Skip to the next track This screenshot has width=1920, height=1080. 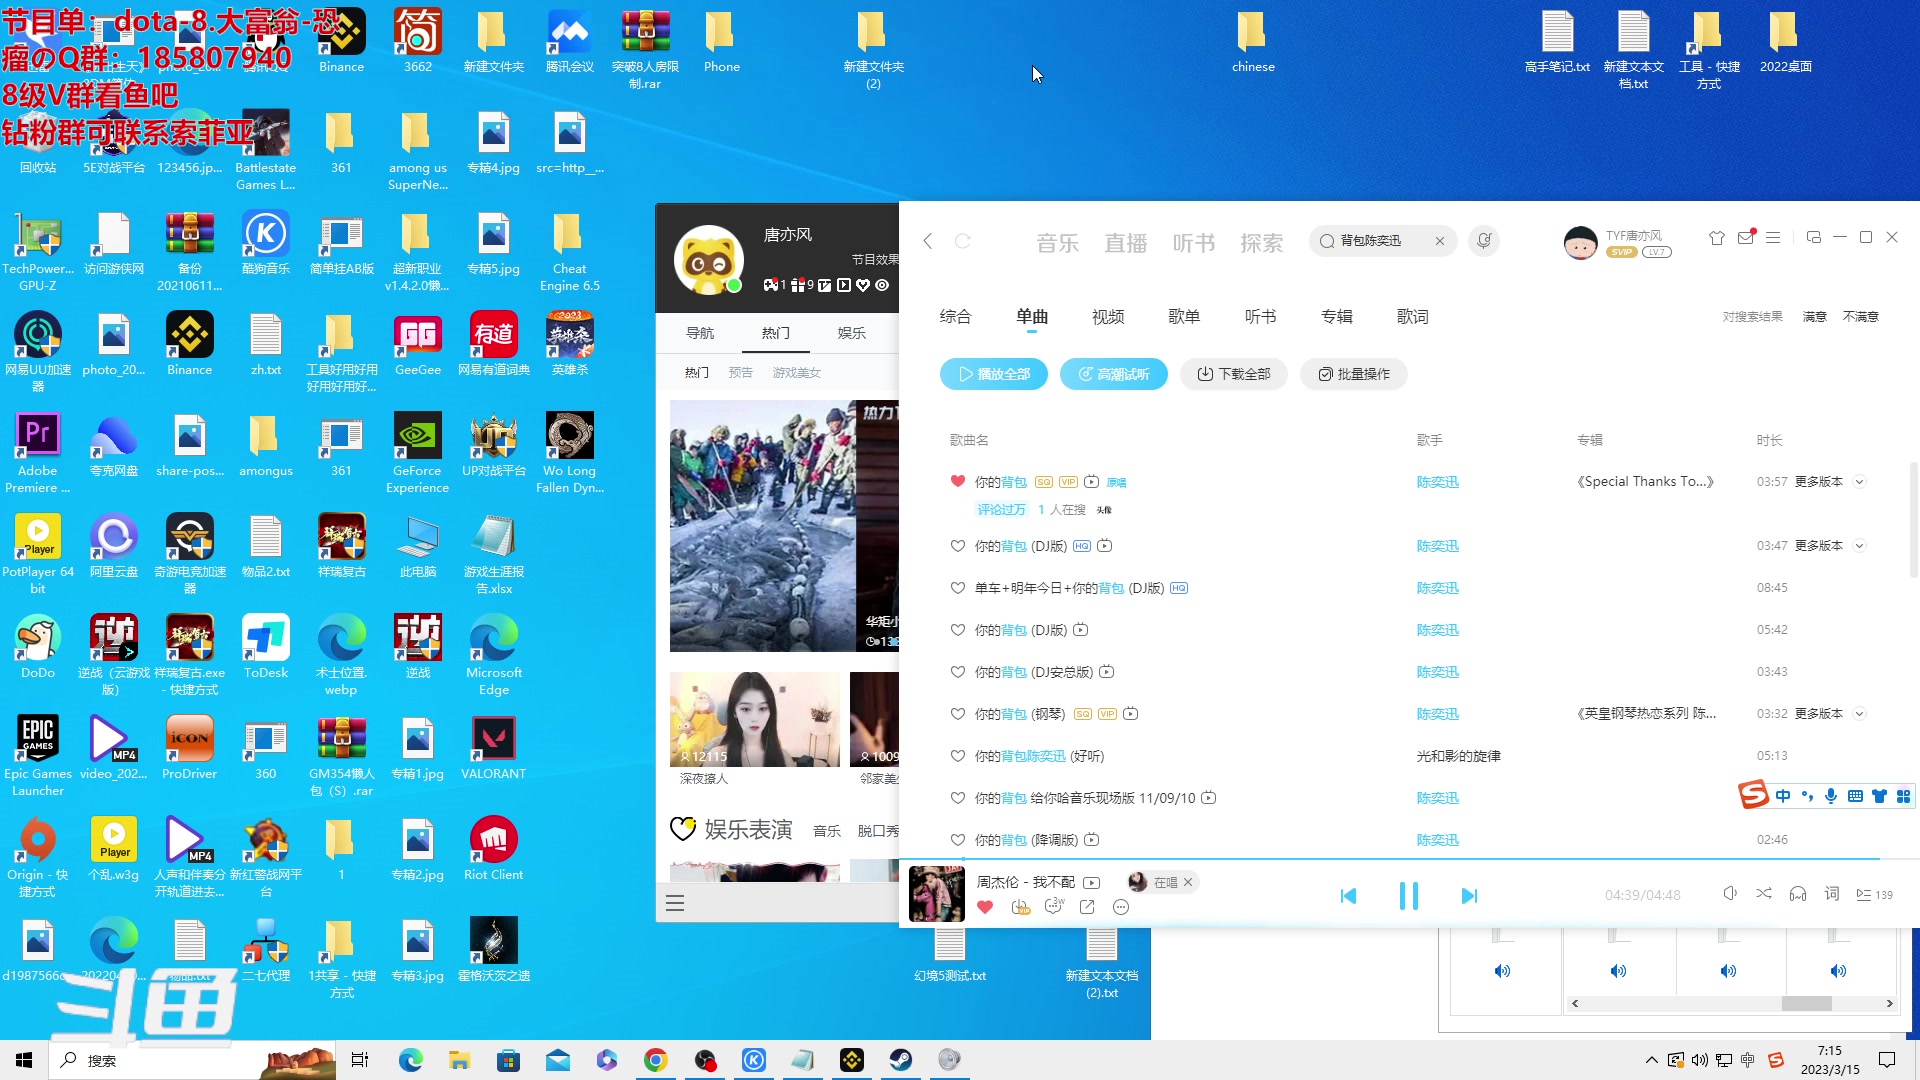pyautogui.click(x=1469, y=895)
